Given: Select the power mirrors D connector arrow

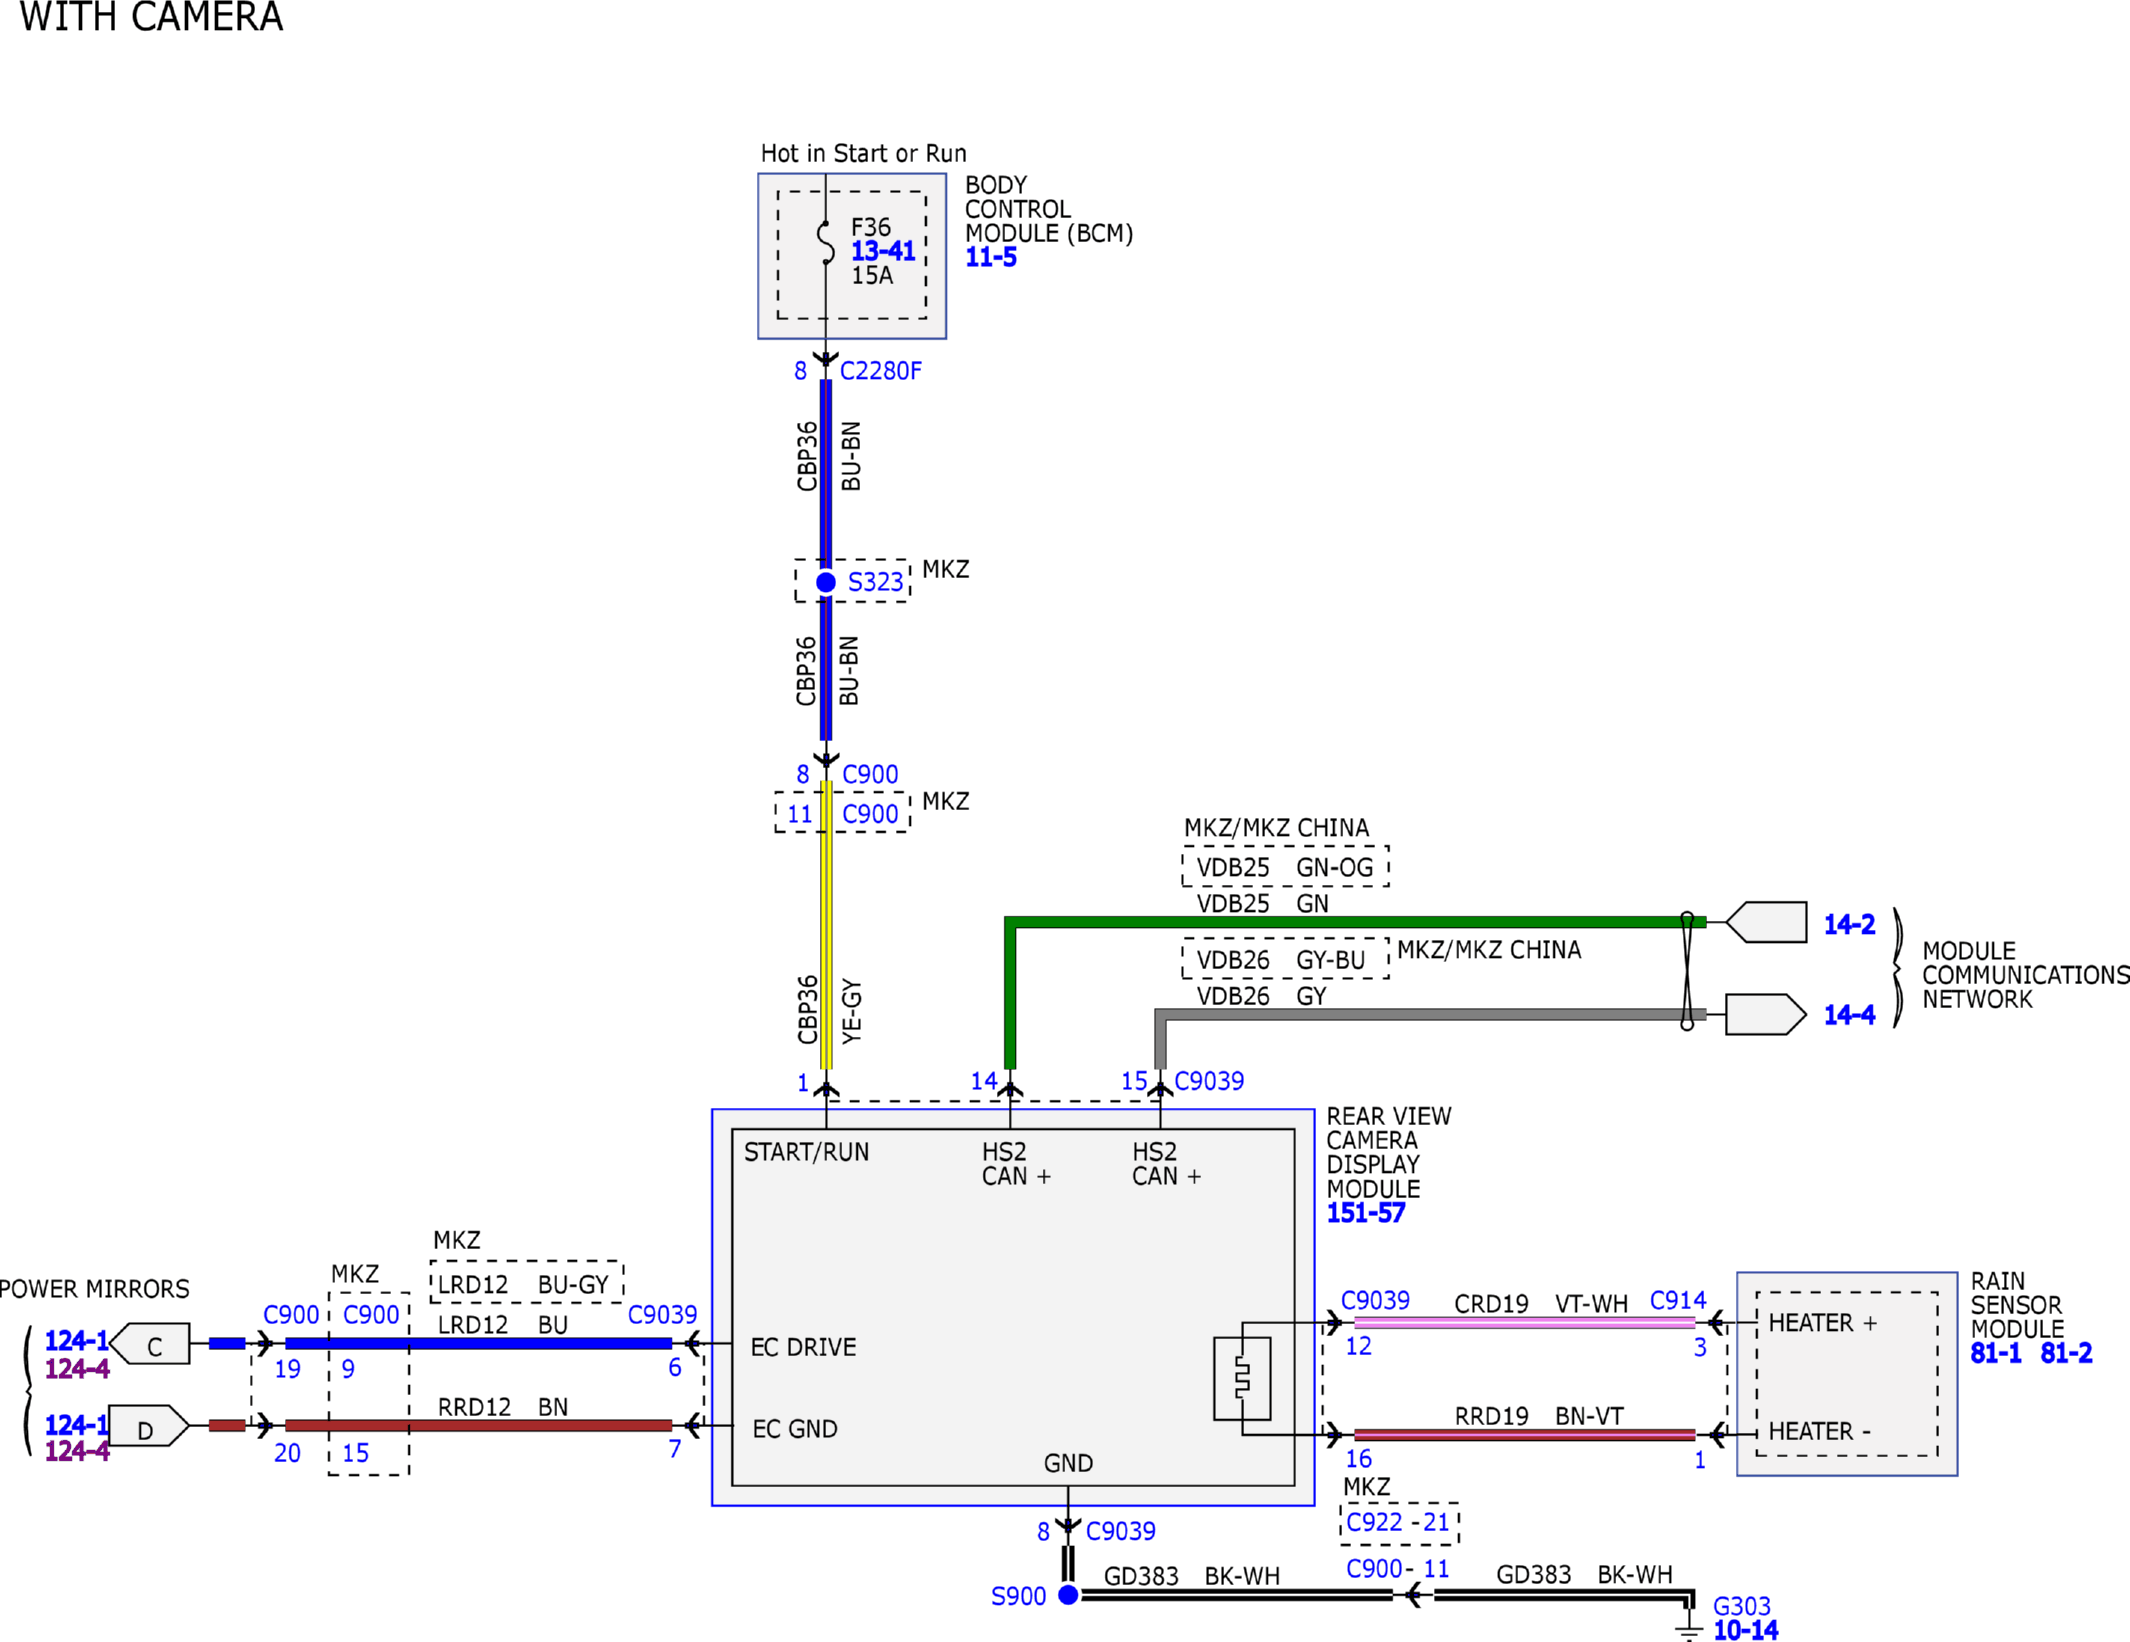Looking at the screenshot, I should tap(149, 1426).
